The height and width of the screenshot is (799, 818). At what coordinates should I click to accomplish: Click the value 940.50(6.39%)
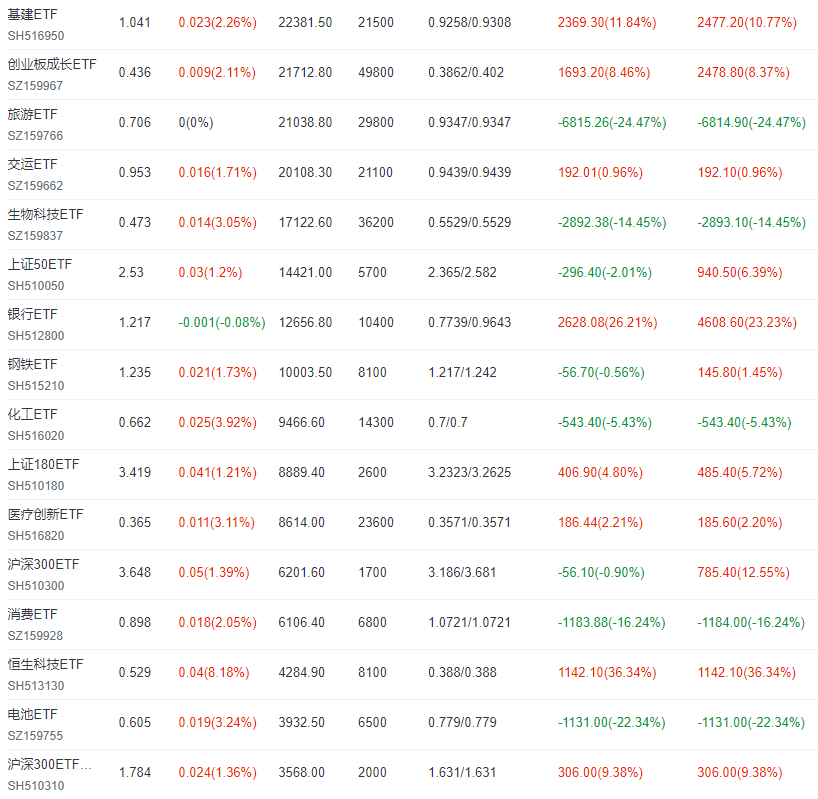point(740,273)
